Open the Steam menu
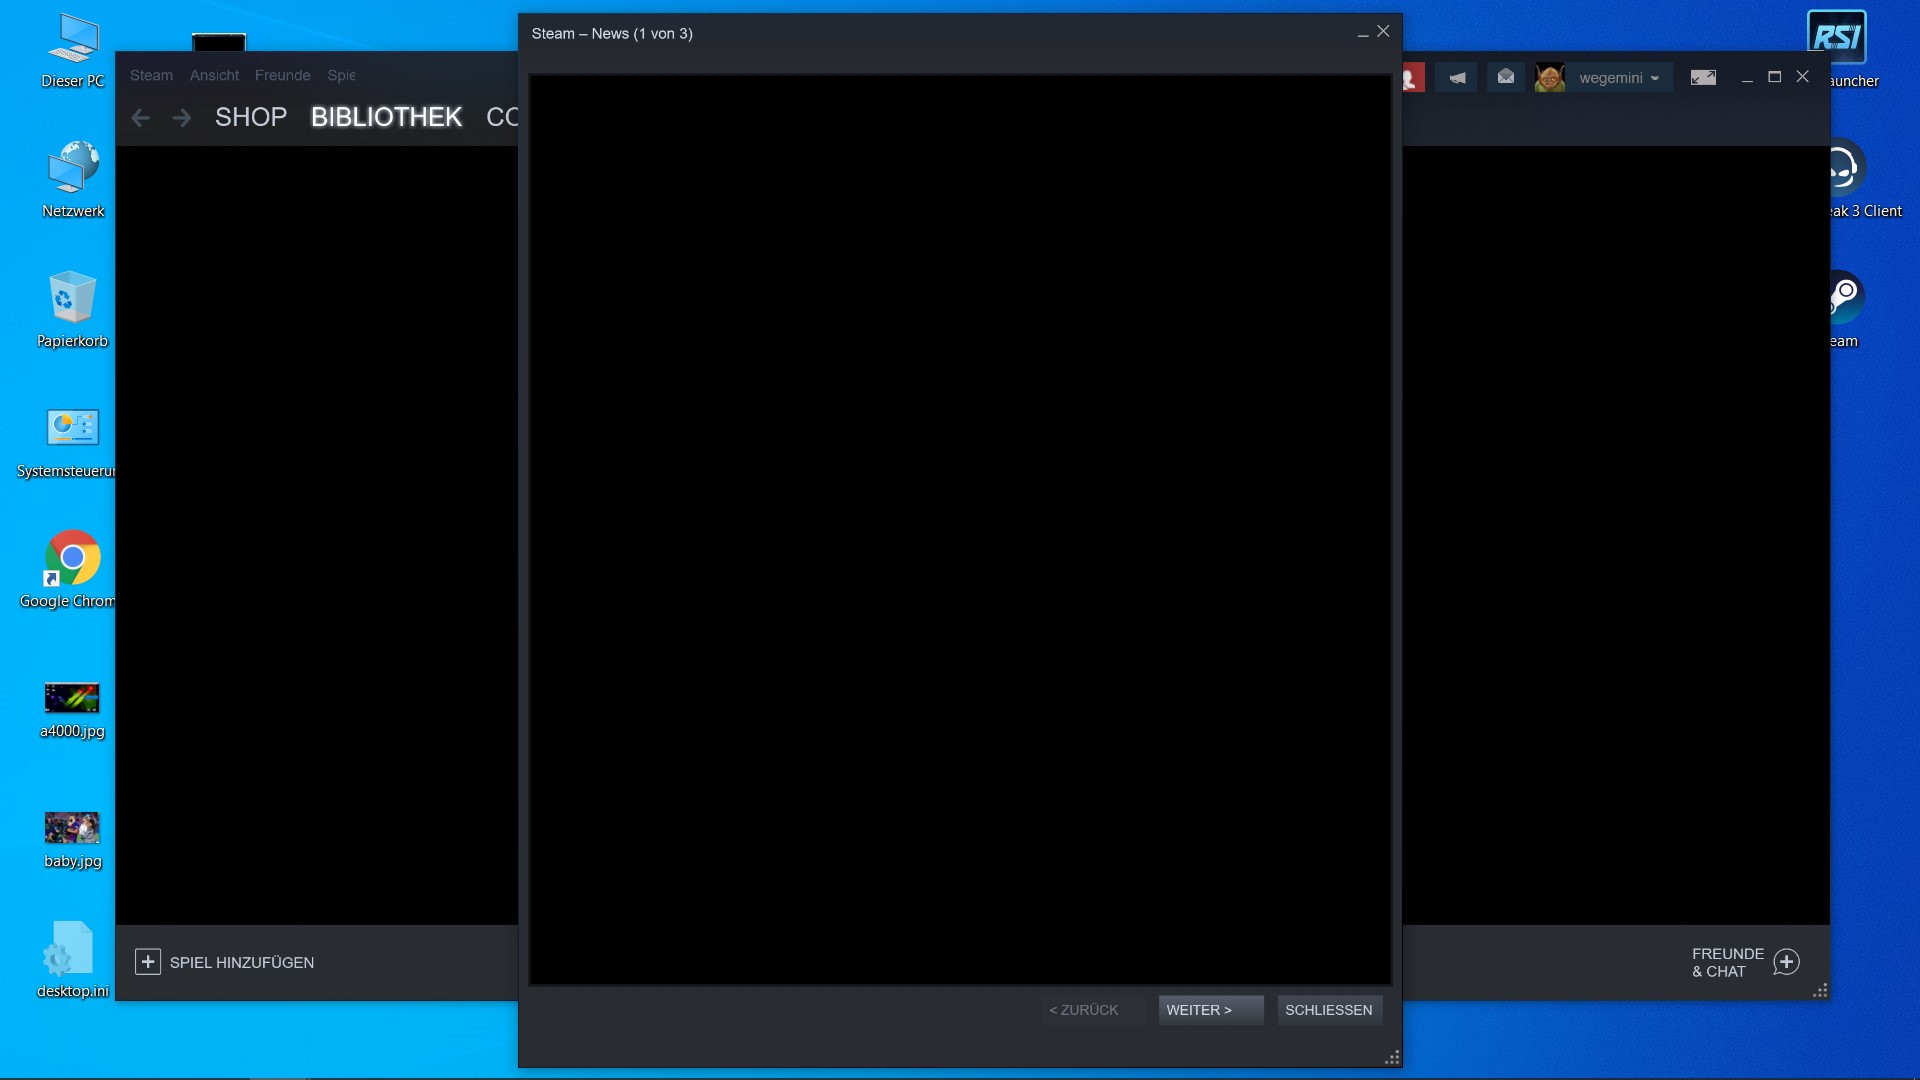 pyautogui.click(x=151, y=75)
